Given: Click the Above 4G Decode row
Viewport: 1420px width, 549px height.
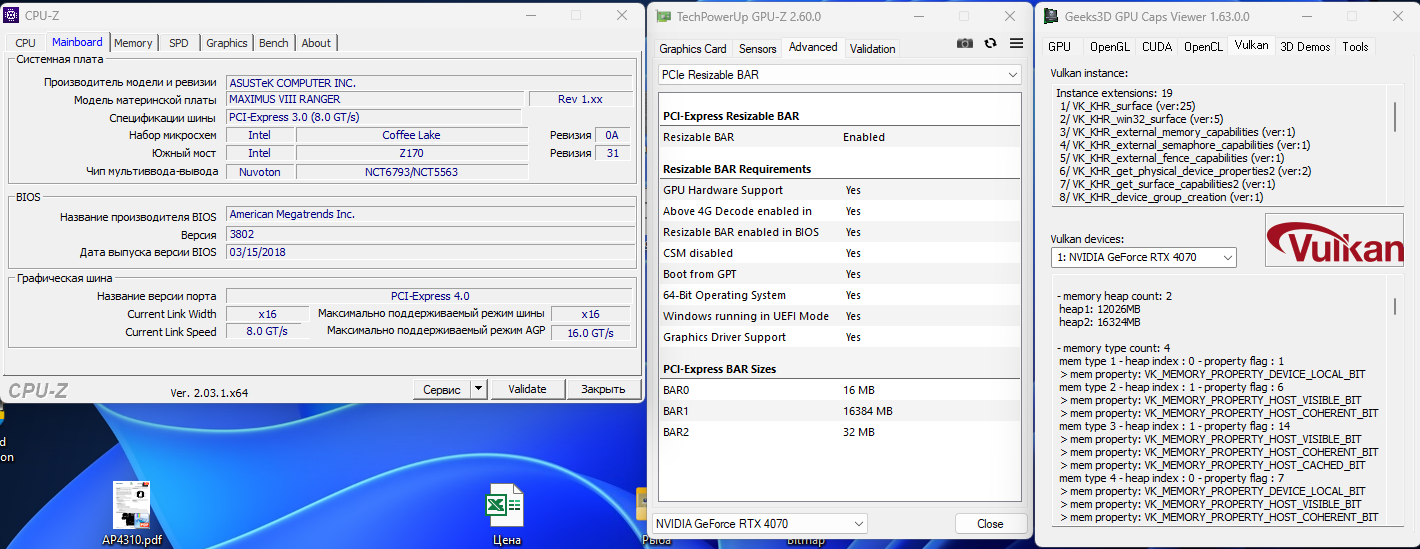Looking at the screenshot, I should [839, 211].
